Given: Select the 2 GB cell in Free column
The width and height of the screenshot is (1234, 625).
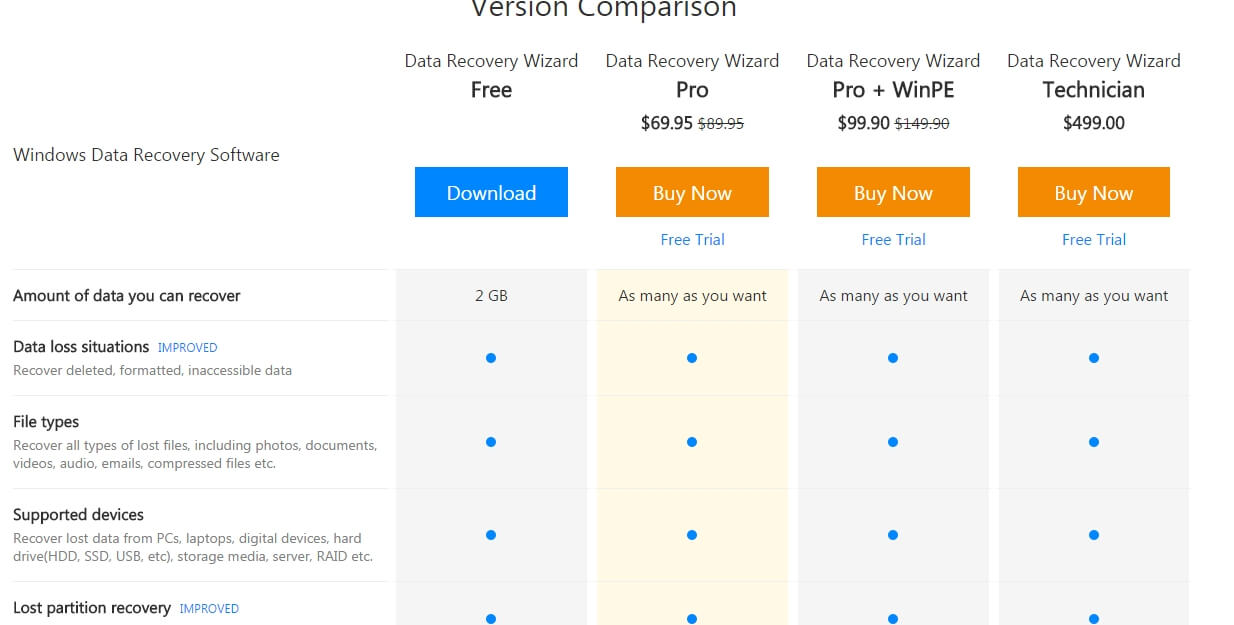Looking at the screenshot, I should pyautogui.click(x=491, y=295).
